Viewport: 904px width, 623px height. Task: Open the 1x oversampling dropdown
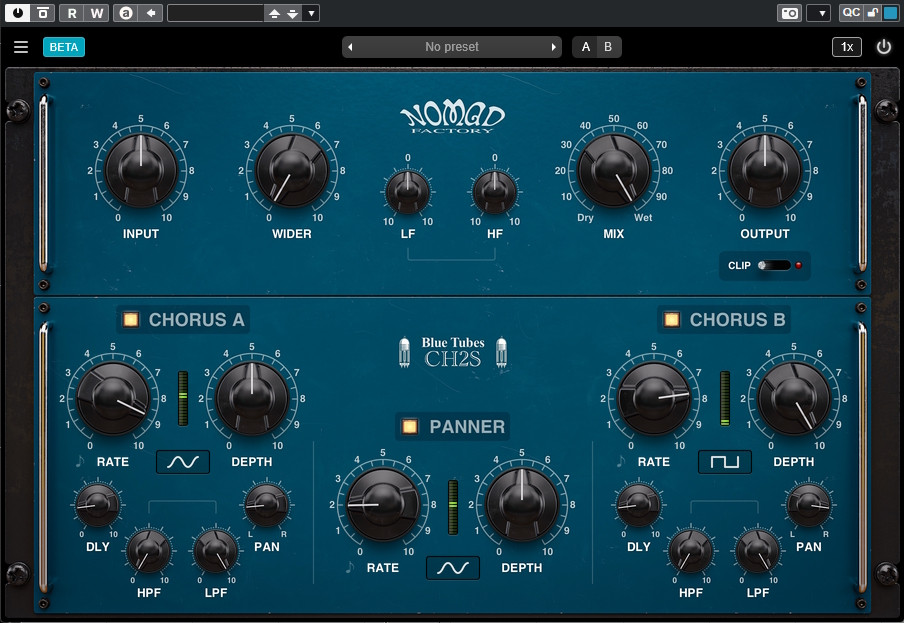point(846,47)
